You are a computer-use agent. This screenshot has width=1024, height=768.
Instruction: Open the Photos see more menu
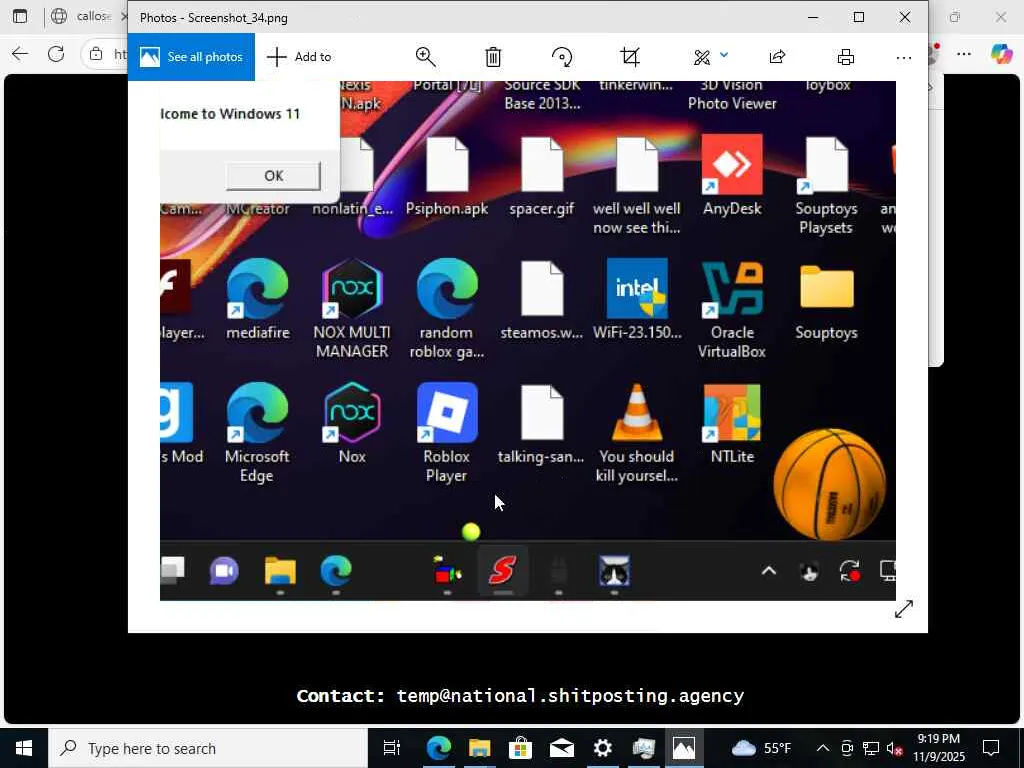click(904, 57)
